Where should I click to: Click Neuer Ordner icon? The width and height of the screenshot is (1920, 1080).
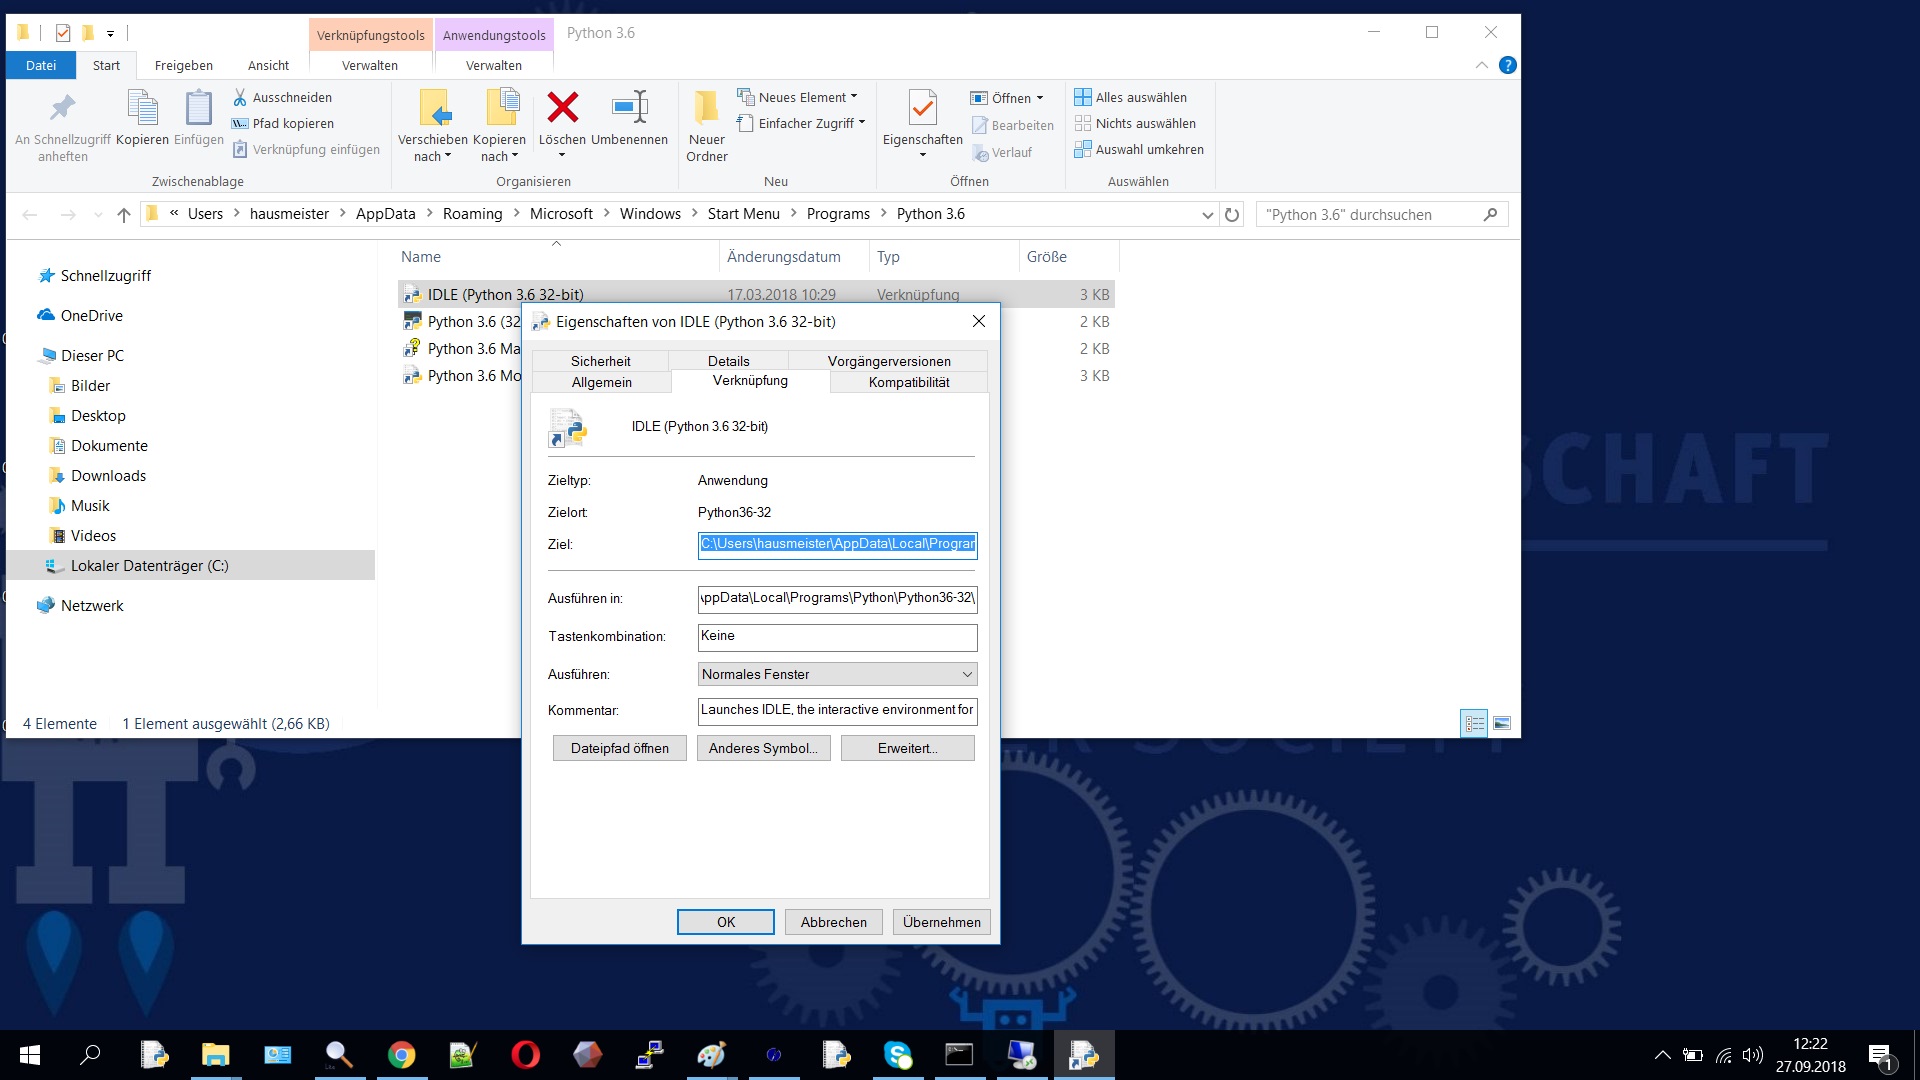pyautogui.click(x=706, y=107)
